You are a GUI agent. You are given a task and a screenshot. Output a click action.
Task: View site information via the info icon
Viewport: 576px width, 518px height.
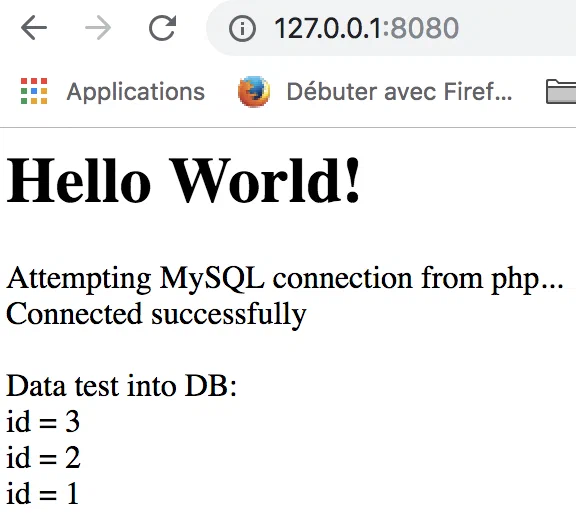[242, 28]
